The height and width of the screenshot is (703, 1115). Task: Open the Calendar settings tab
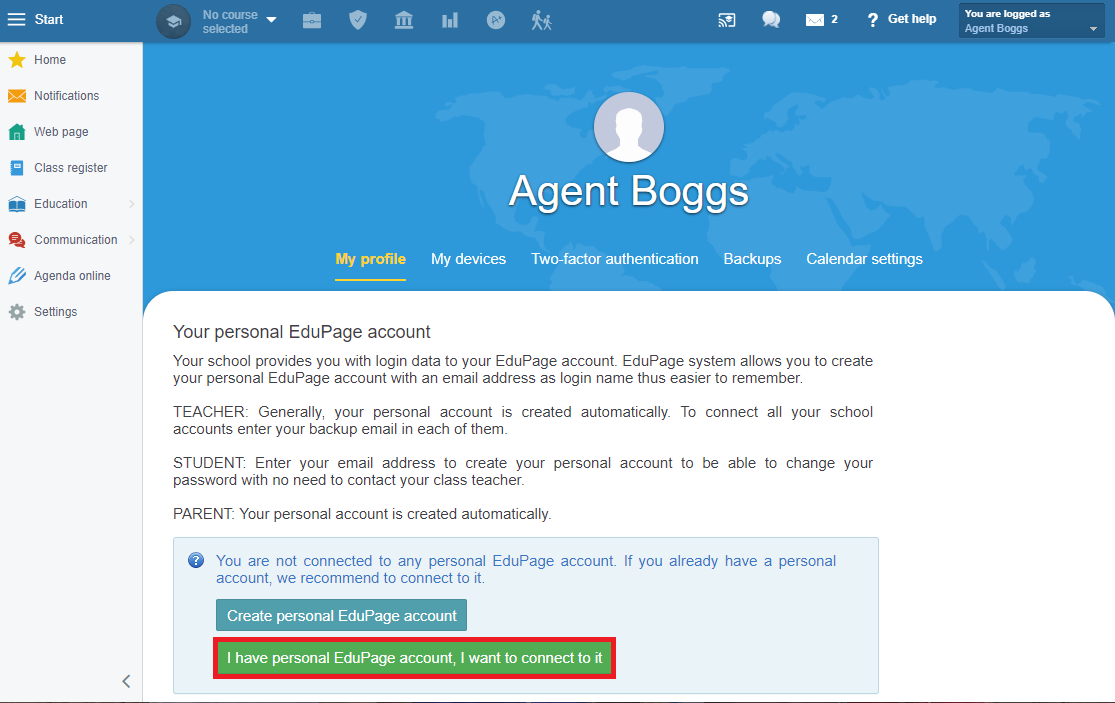pos(865,259)
